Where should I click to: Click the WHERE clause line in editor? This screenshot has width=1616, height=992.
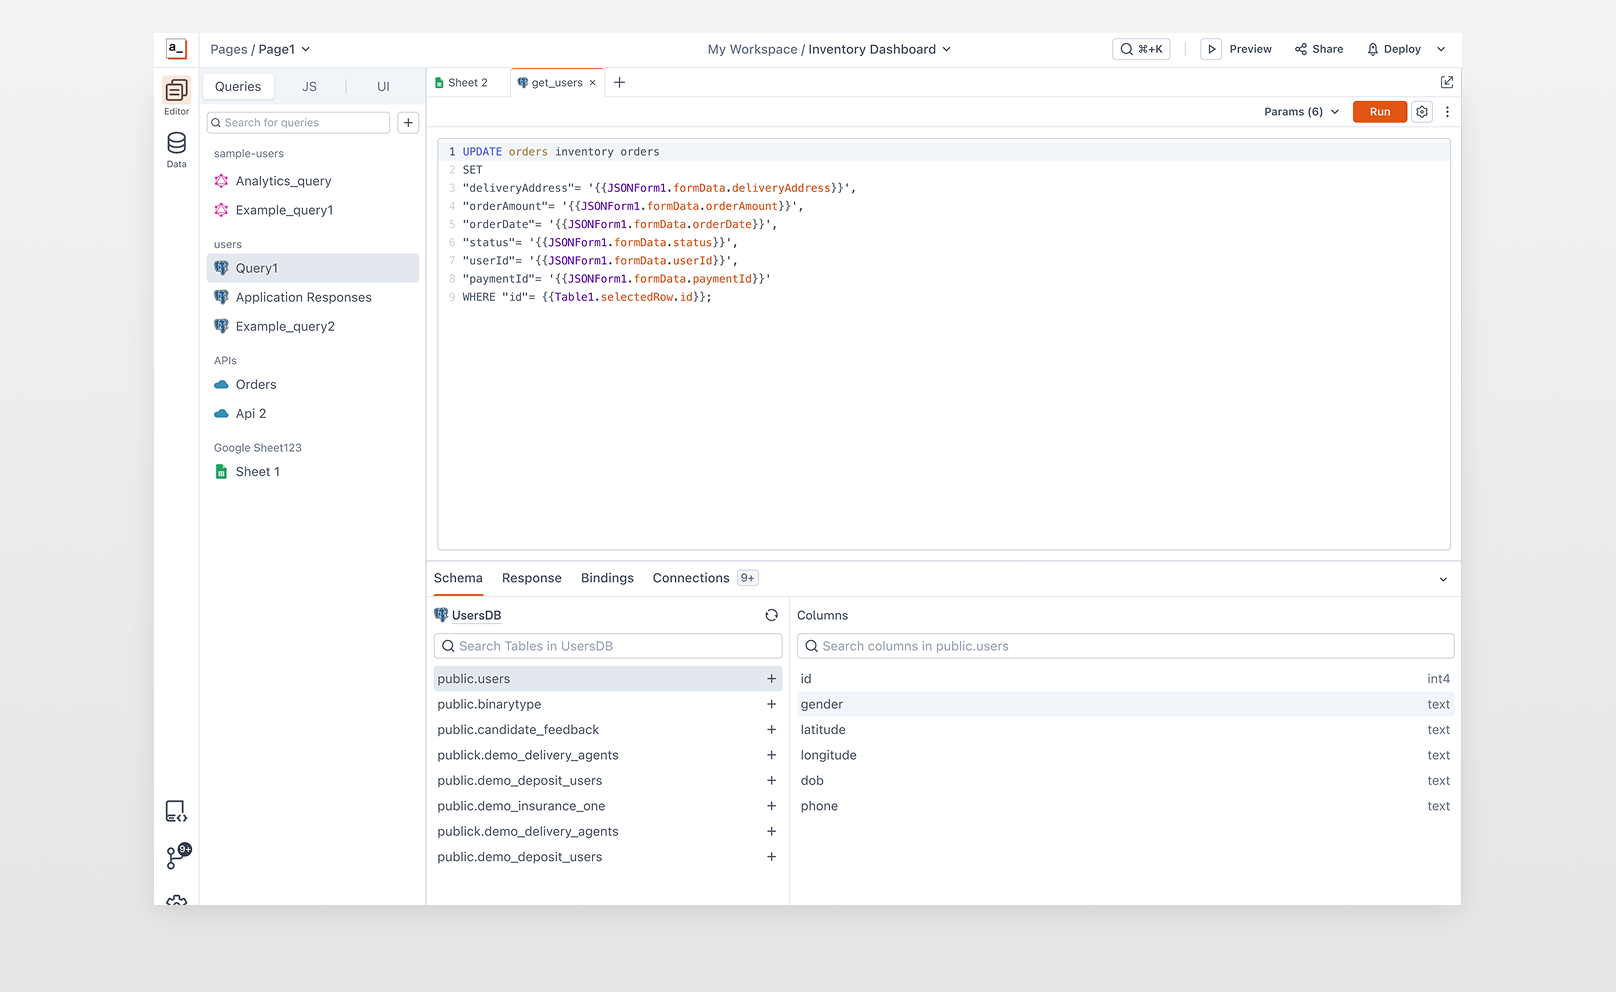pos(587,297)
